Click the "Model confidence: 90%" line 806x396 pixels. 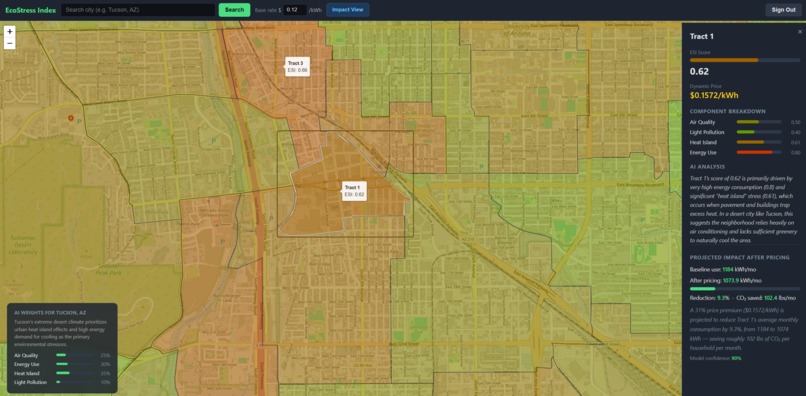coord(716,358)
